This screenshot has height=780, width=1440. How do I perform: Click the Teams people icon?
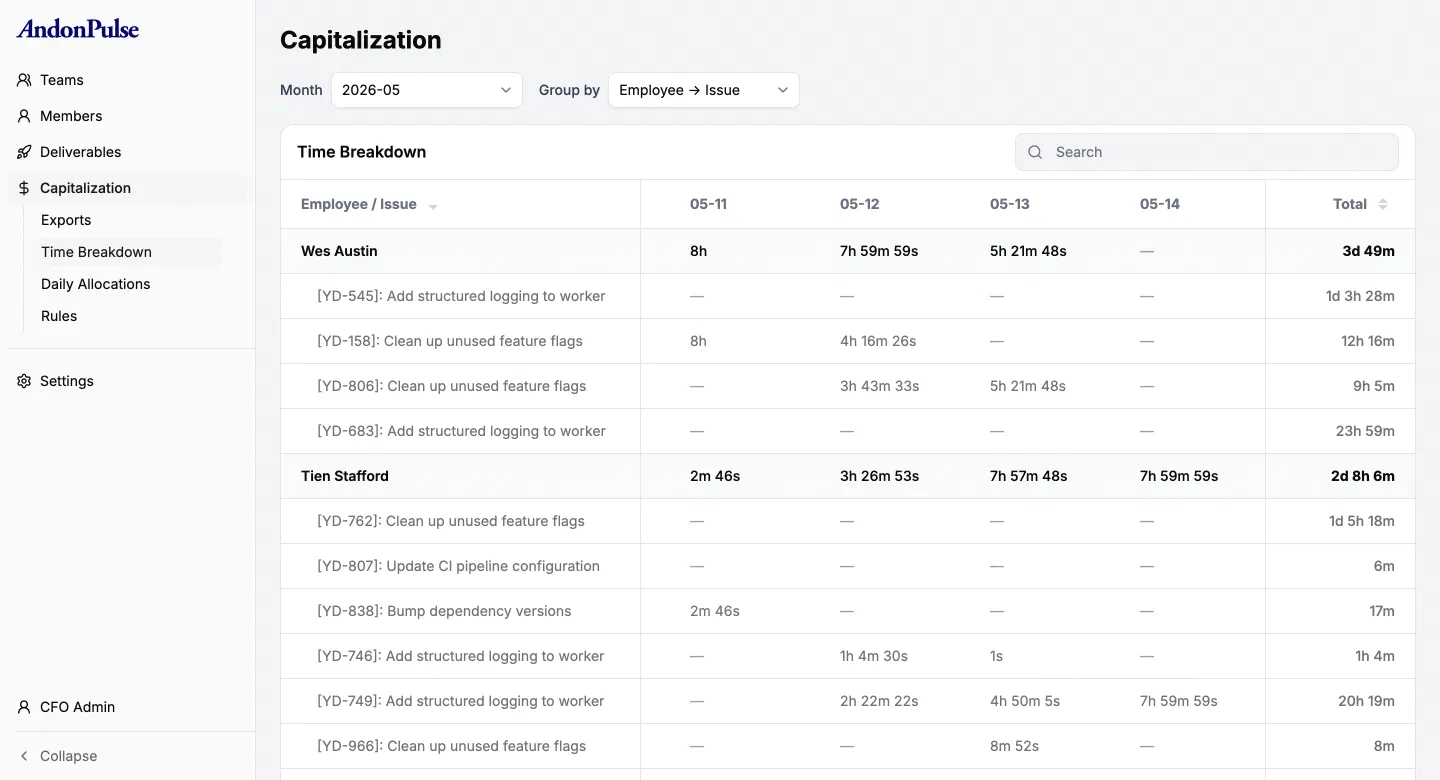point(24,80)
